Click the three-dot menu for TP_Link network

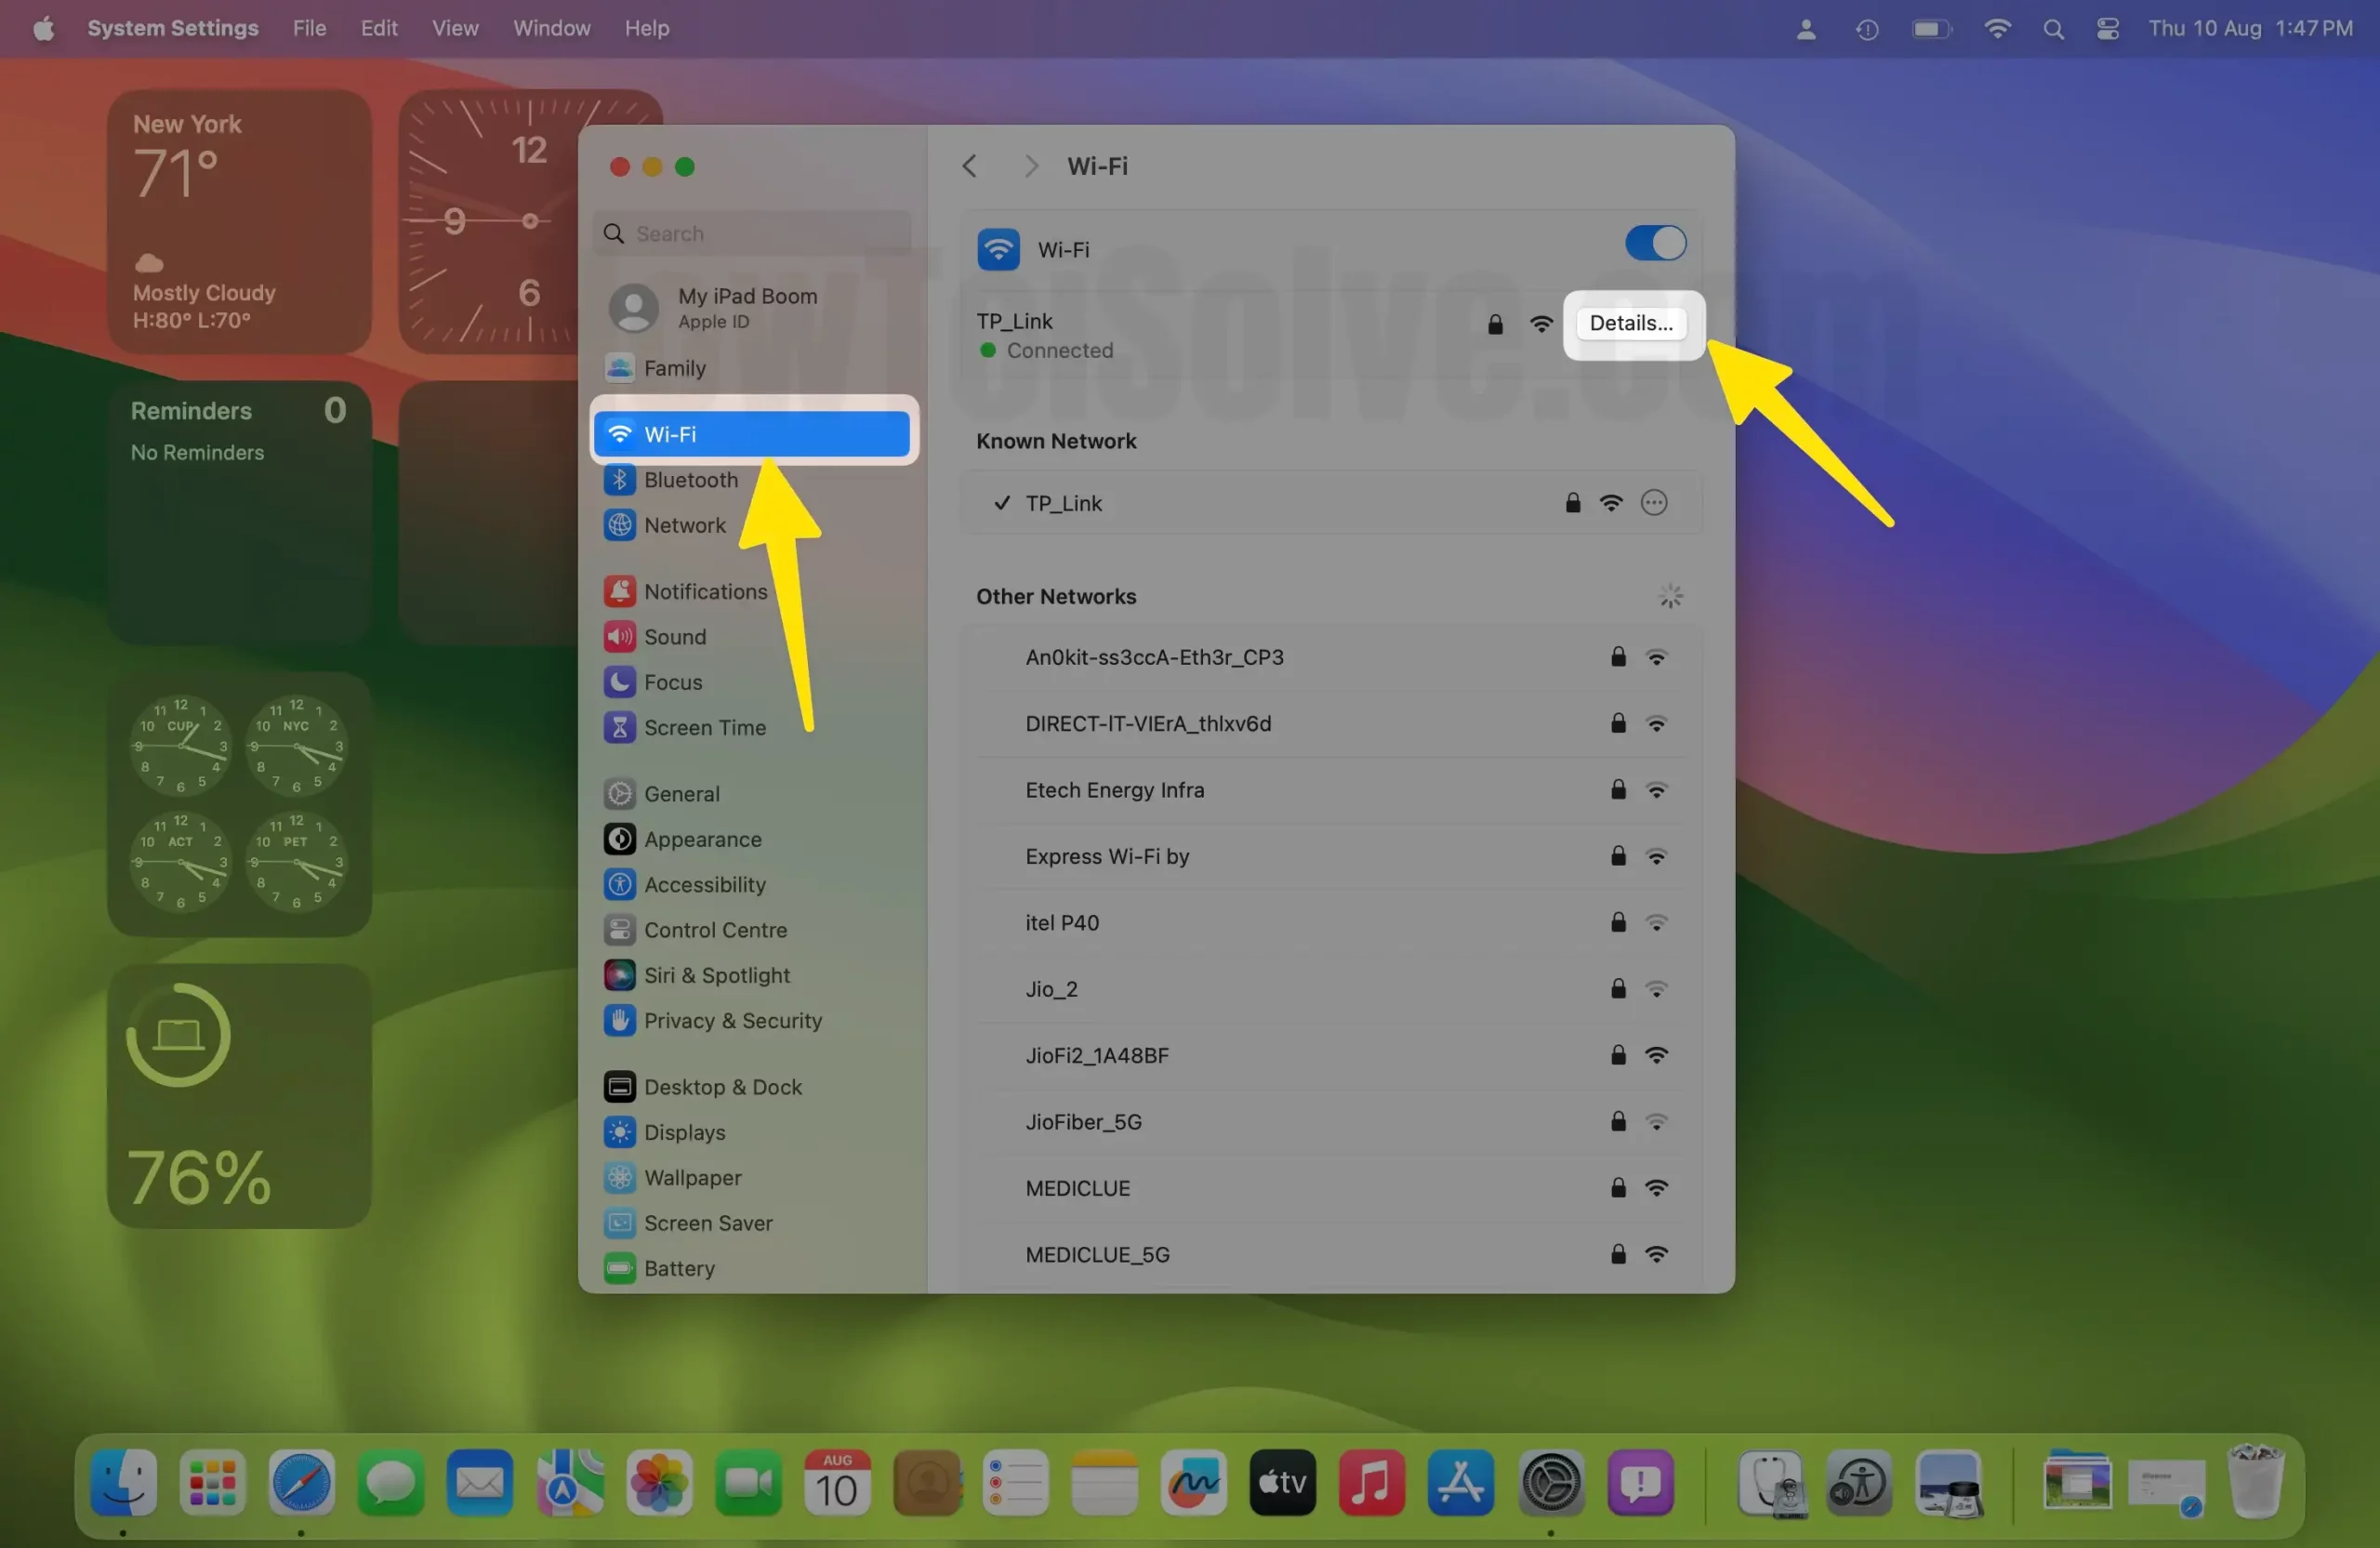pyautogui.click(x=1651, y=501)
